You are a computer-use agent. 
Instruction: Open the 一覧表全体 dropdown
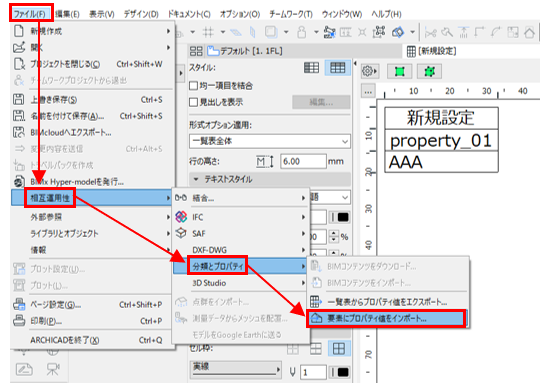[270, 141]
